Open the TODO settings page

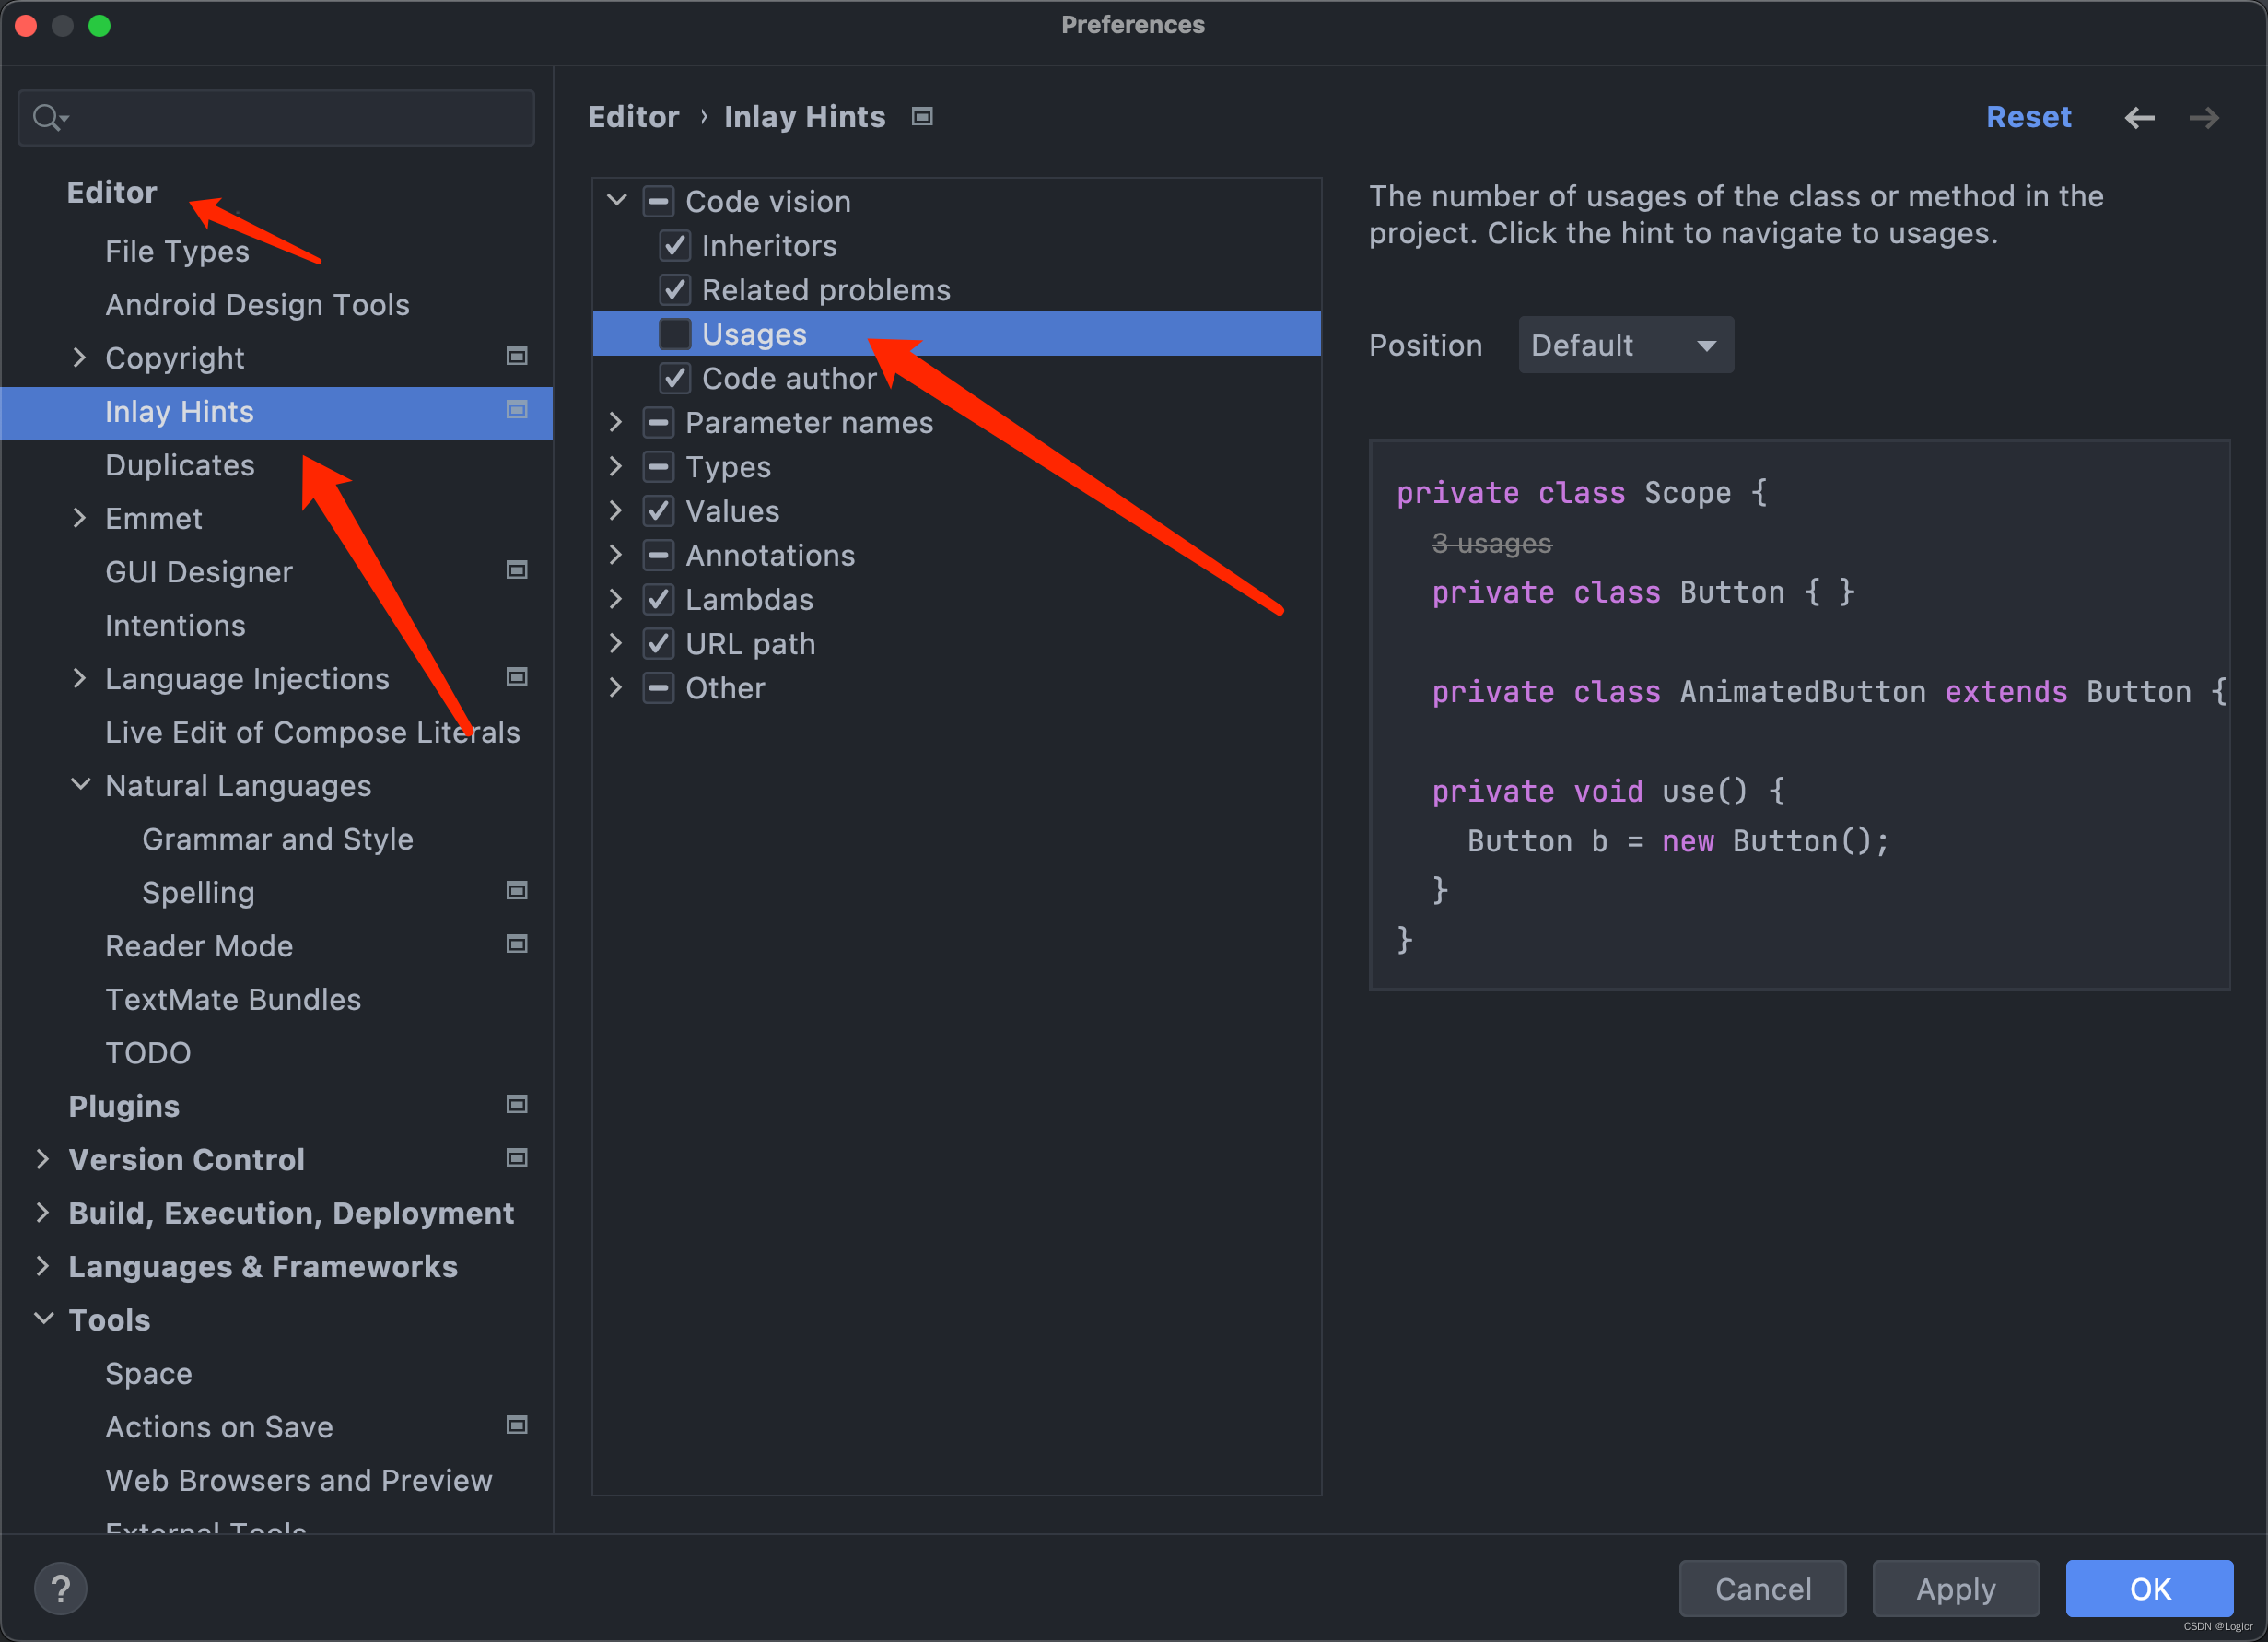[x=148, y=1053]
